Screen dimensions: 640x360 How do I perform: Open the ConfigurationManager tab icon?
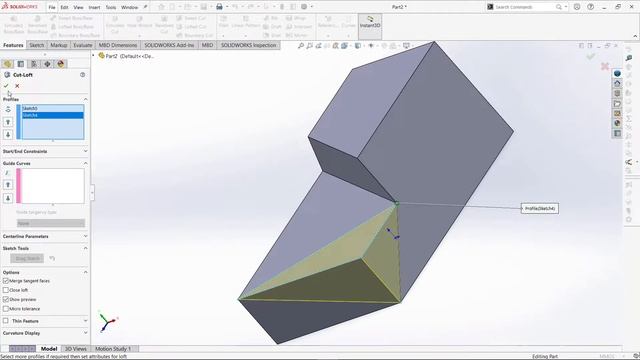[34, 64]
